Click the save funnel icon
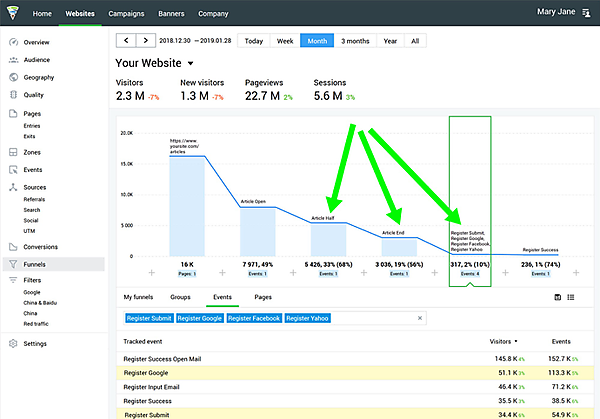The height and width of the screenshot is (419, 600). pyautogui.click(x=556, y=297)
